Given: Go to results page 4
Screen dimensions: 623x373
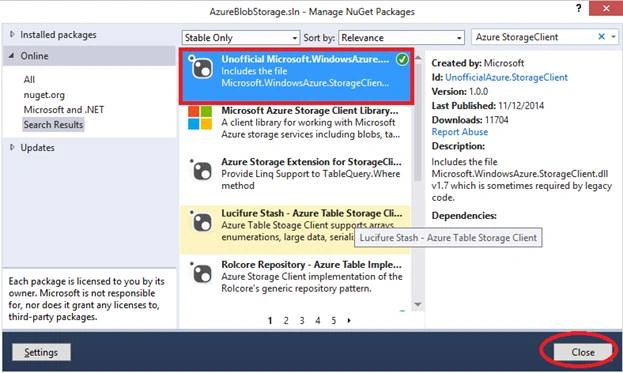Looking at the screenshot, I should tap(317, 321).
